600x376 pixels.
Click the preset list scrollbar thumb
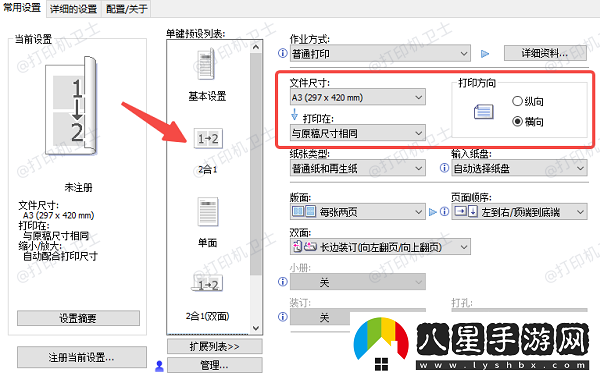(x=256, y=164)
